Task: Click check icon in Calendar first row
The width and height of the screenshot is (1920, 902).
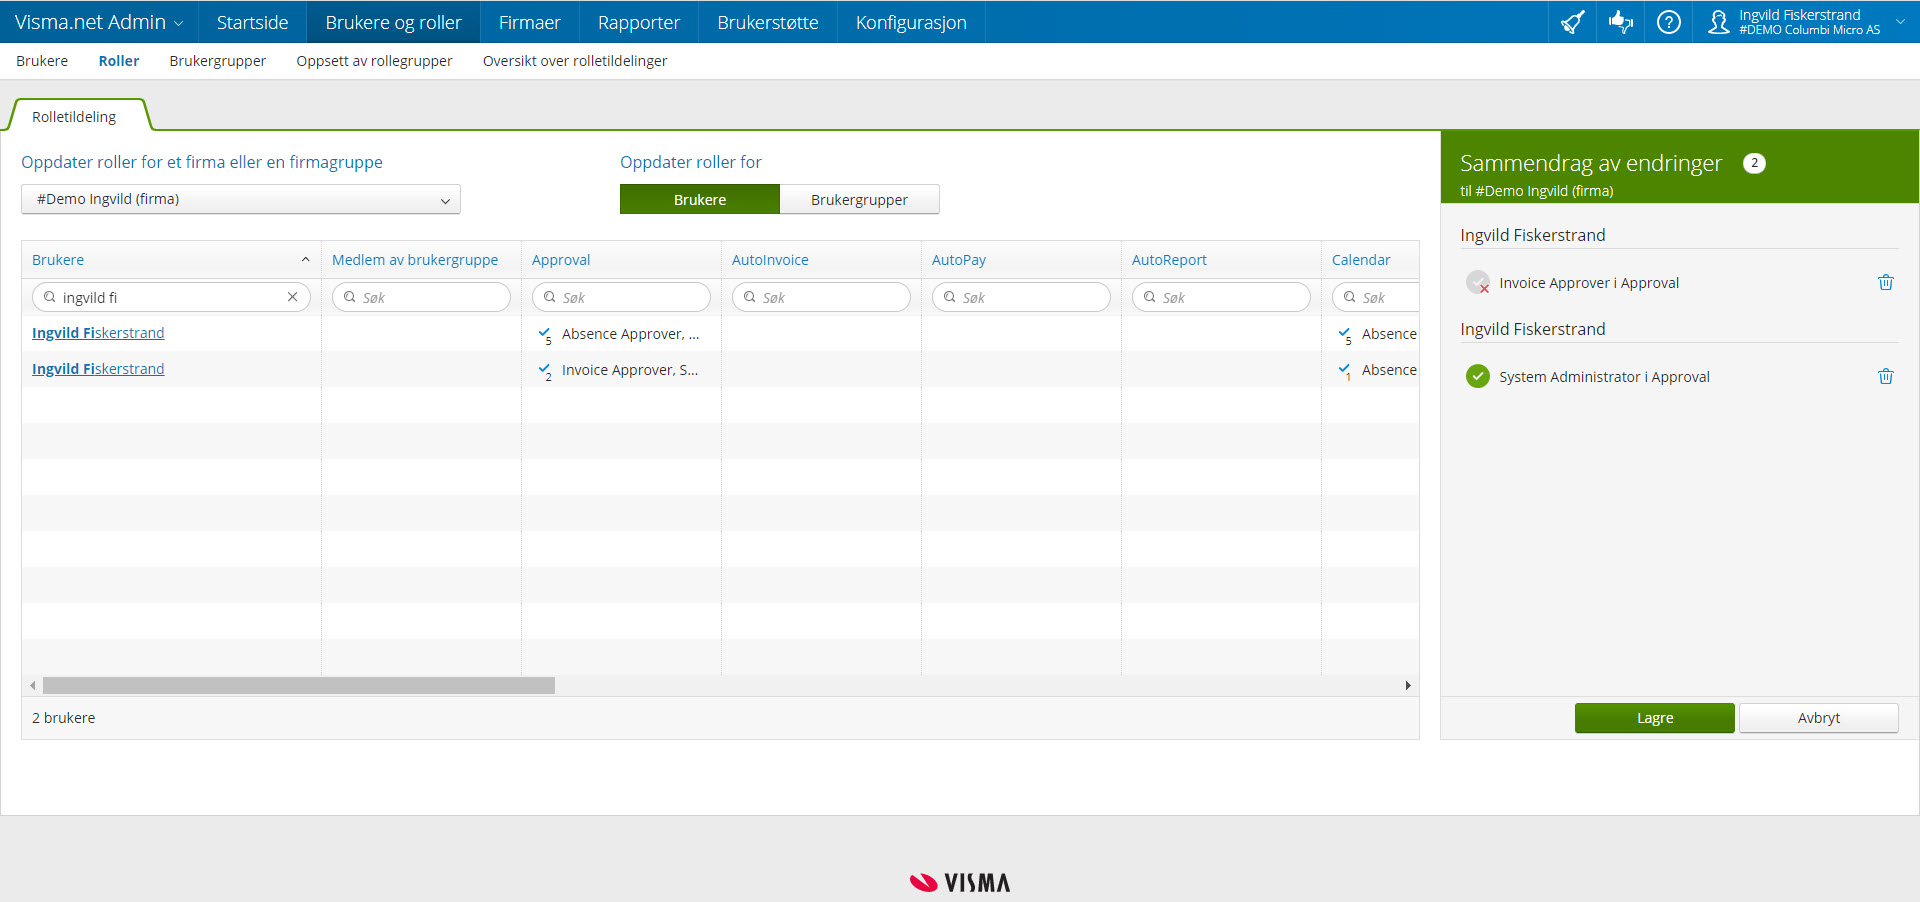Action: point(1345,335)
